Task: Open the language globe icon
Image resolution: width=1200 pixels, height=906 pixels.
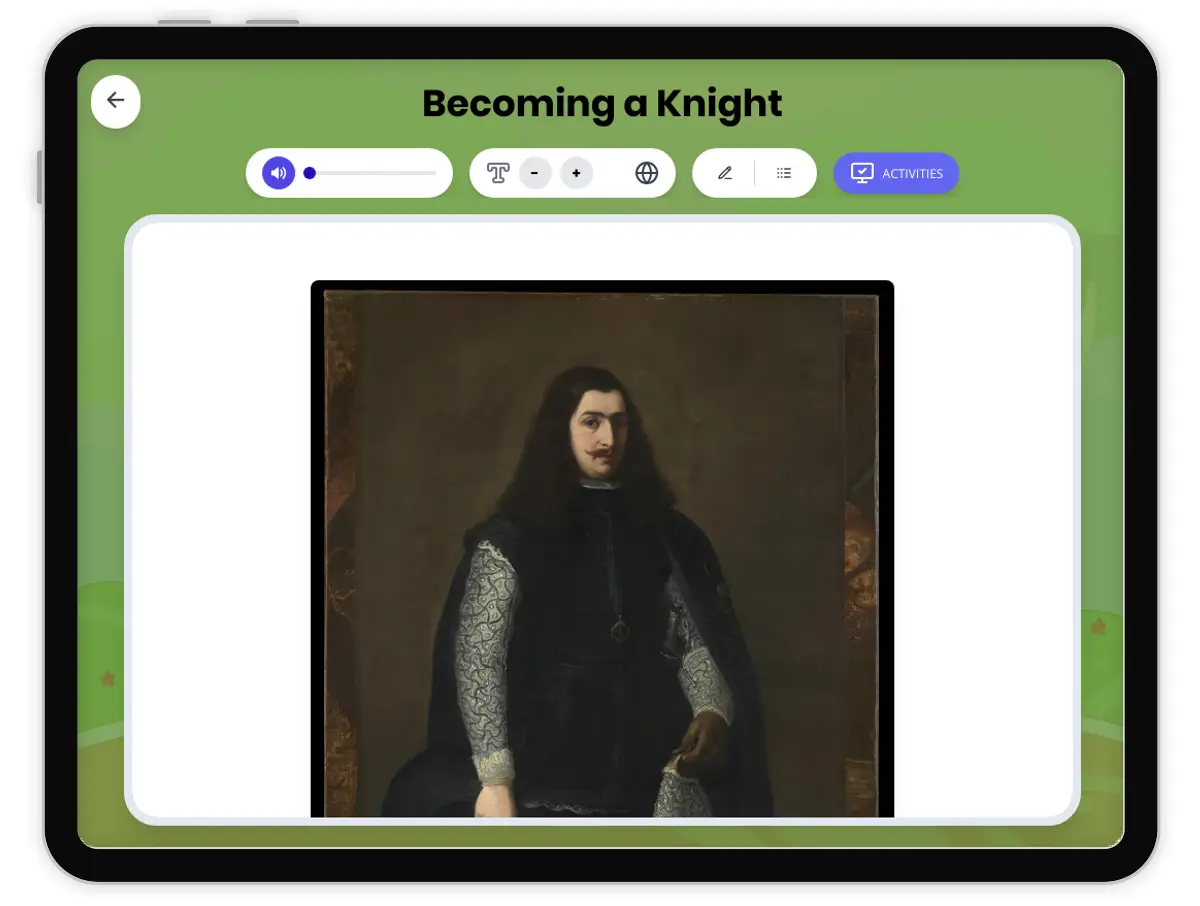Action: click(647, 173)
